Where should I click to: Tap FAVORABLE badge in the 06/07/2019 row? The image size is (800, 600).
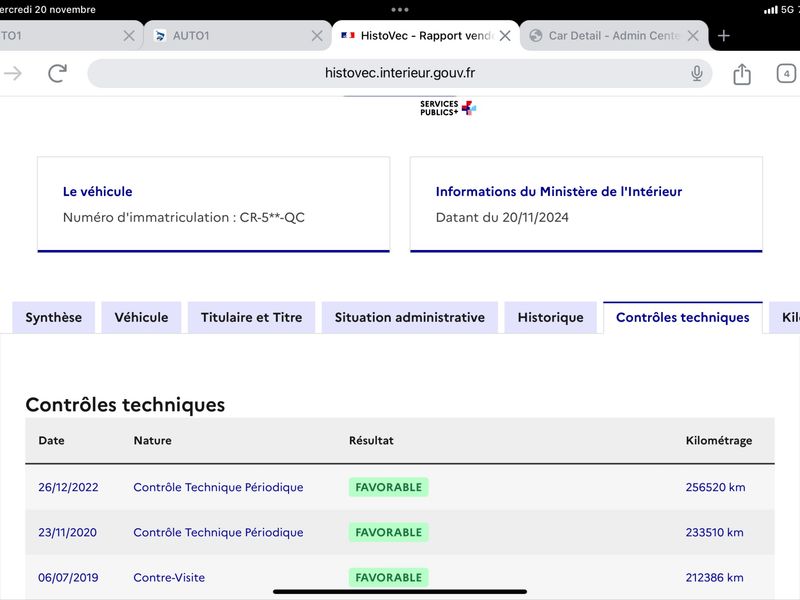point(389,578)
